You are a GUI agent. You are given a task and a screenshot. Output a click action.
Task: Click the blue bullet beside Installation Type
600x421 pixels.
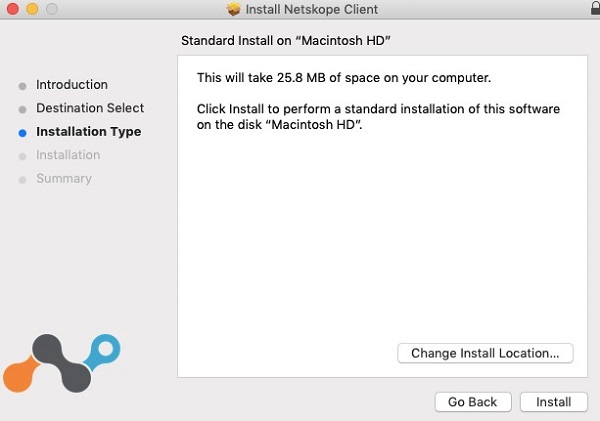point(22,132)
